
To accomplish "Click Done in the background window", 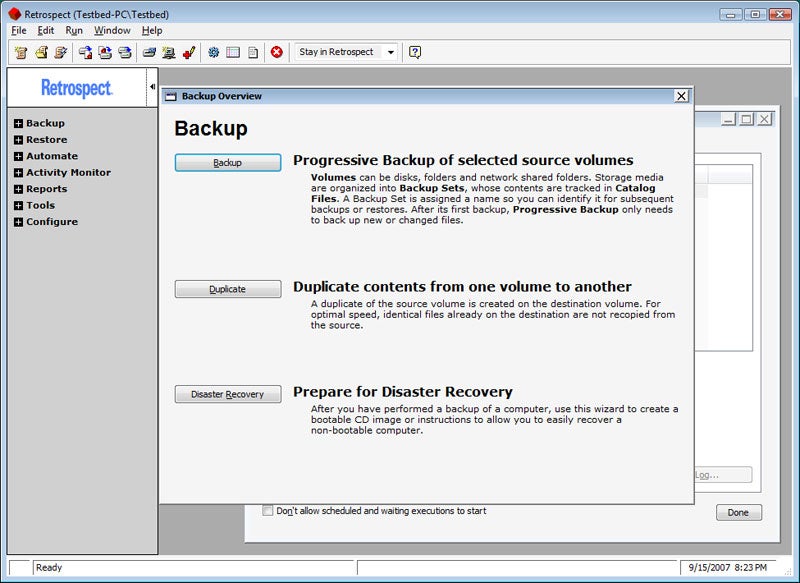I will point(738,513).
